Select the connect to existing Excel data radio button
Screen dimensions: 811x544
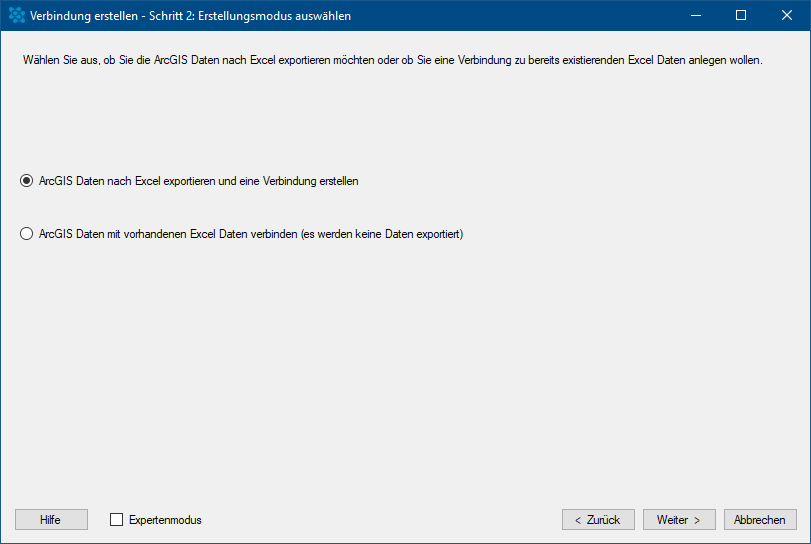[x=27, y=235]
